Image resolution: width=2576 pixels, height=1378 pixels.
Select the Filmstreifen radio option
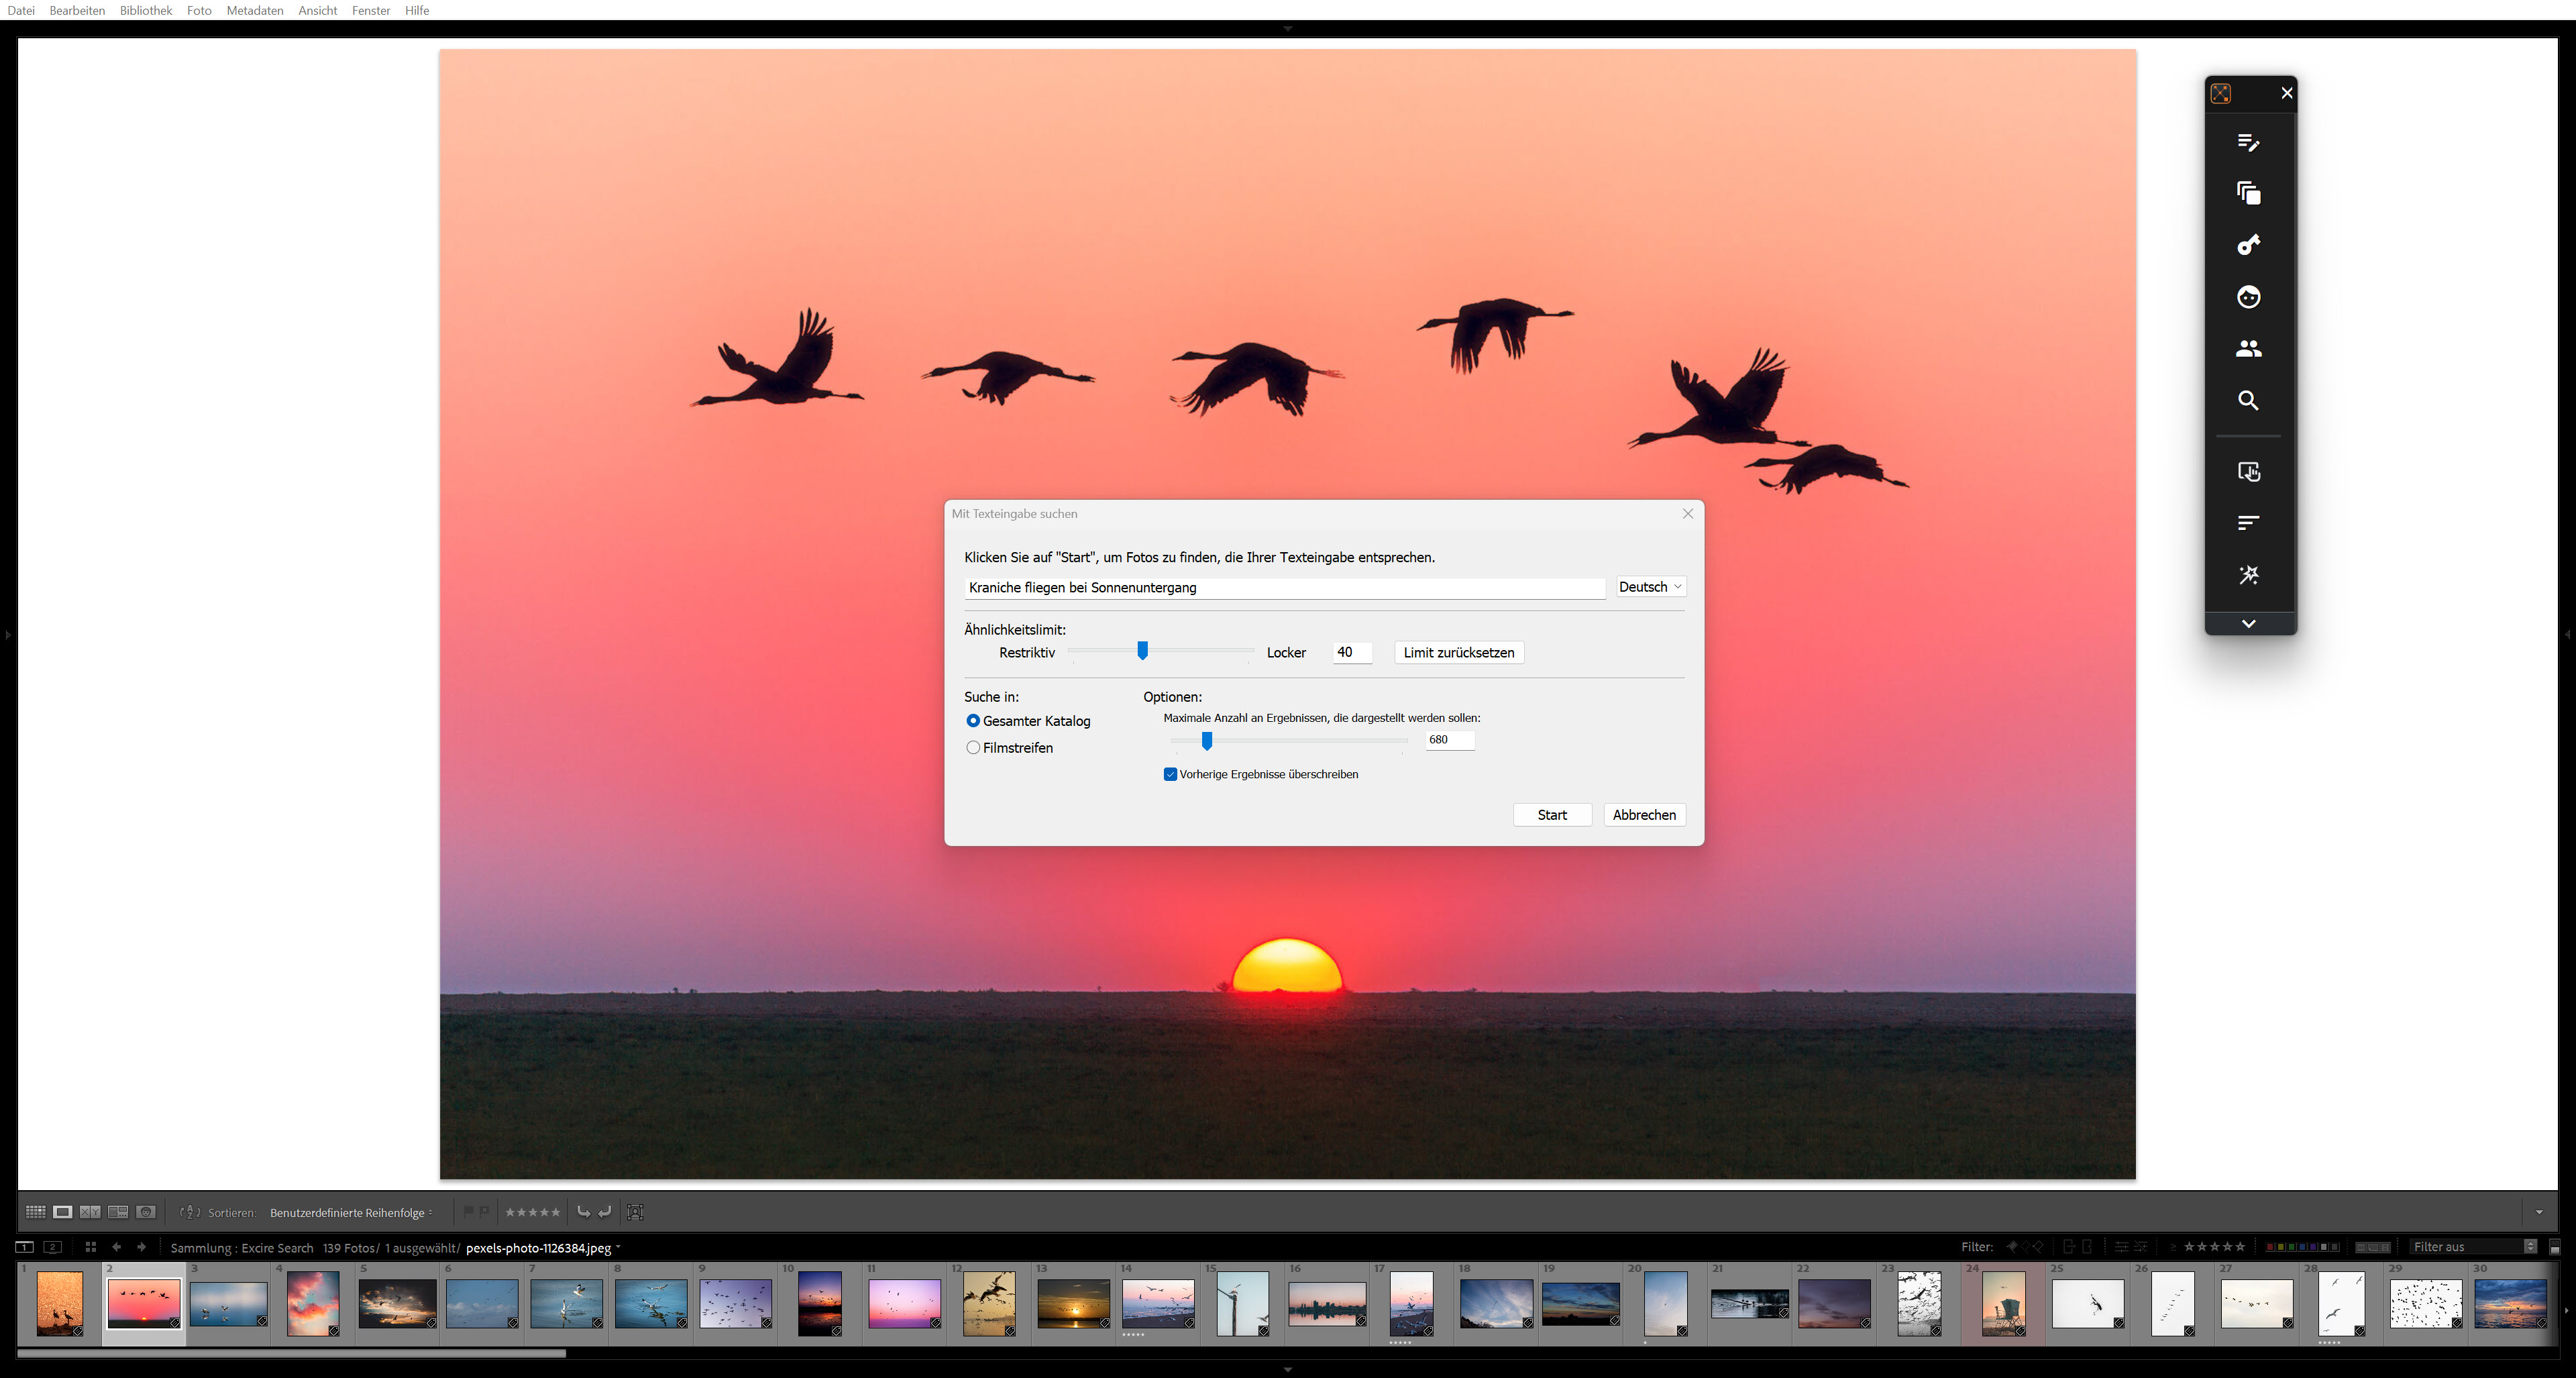pyautogui.click(x=973, y=748)
